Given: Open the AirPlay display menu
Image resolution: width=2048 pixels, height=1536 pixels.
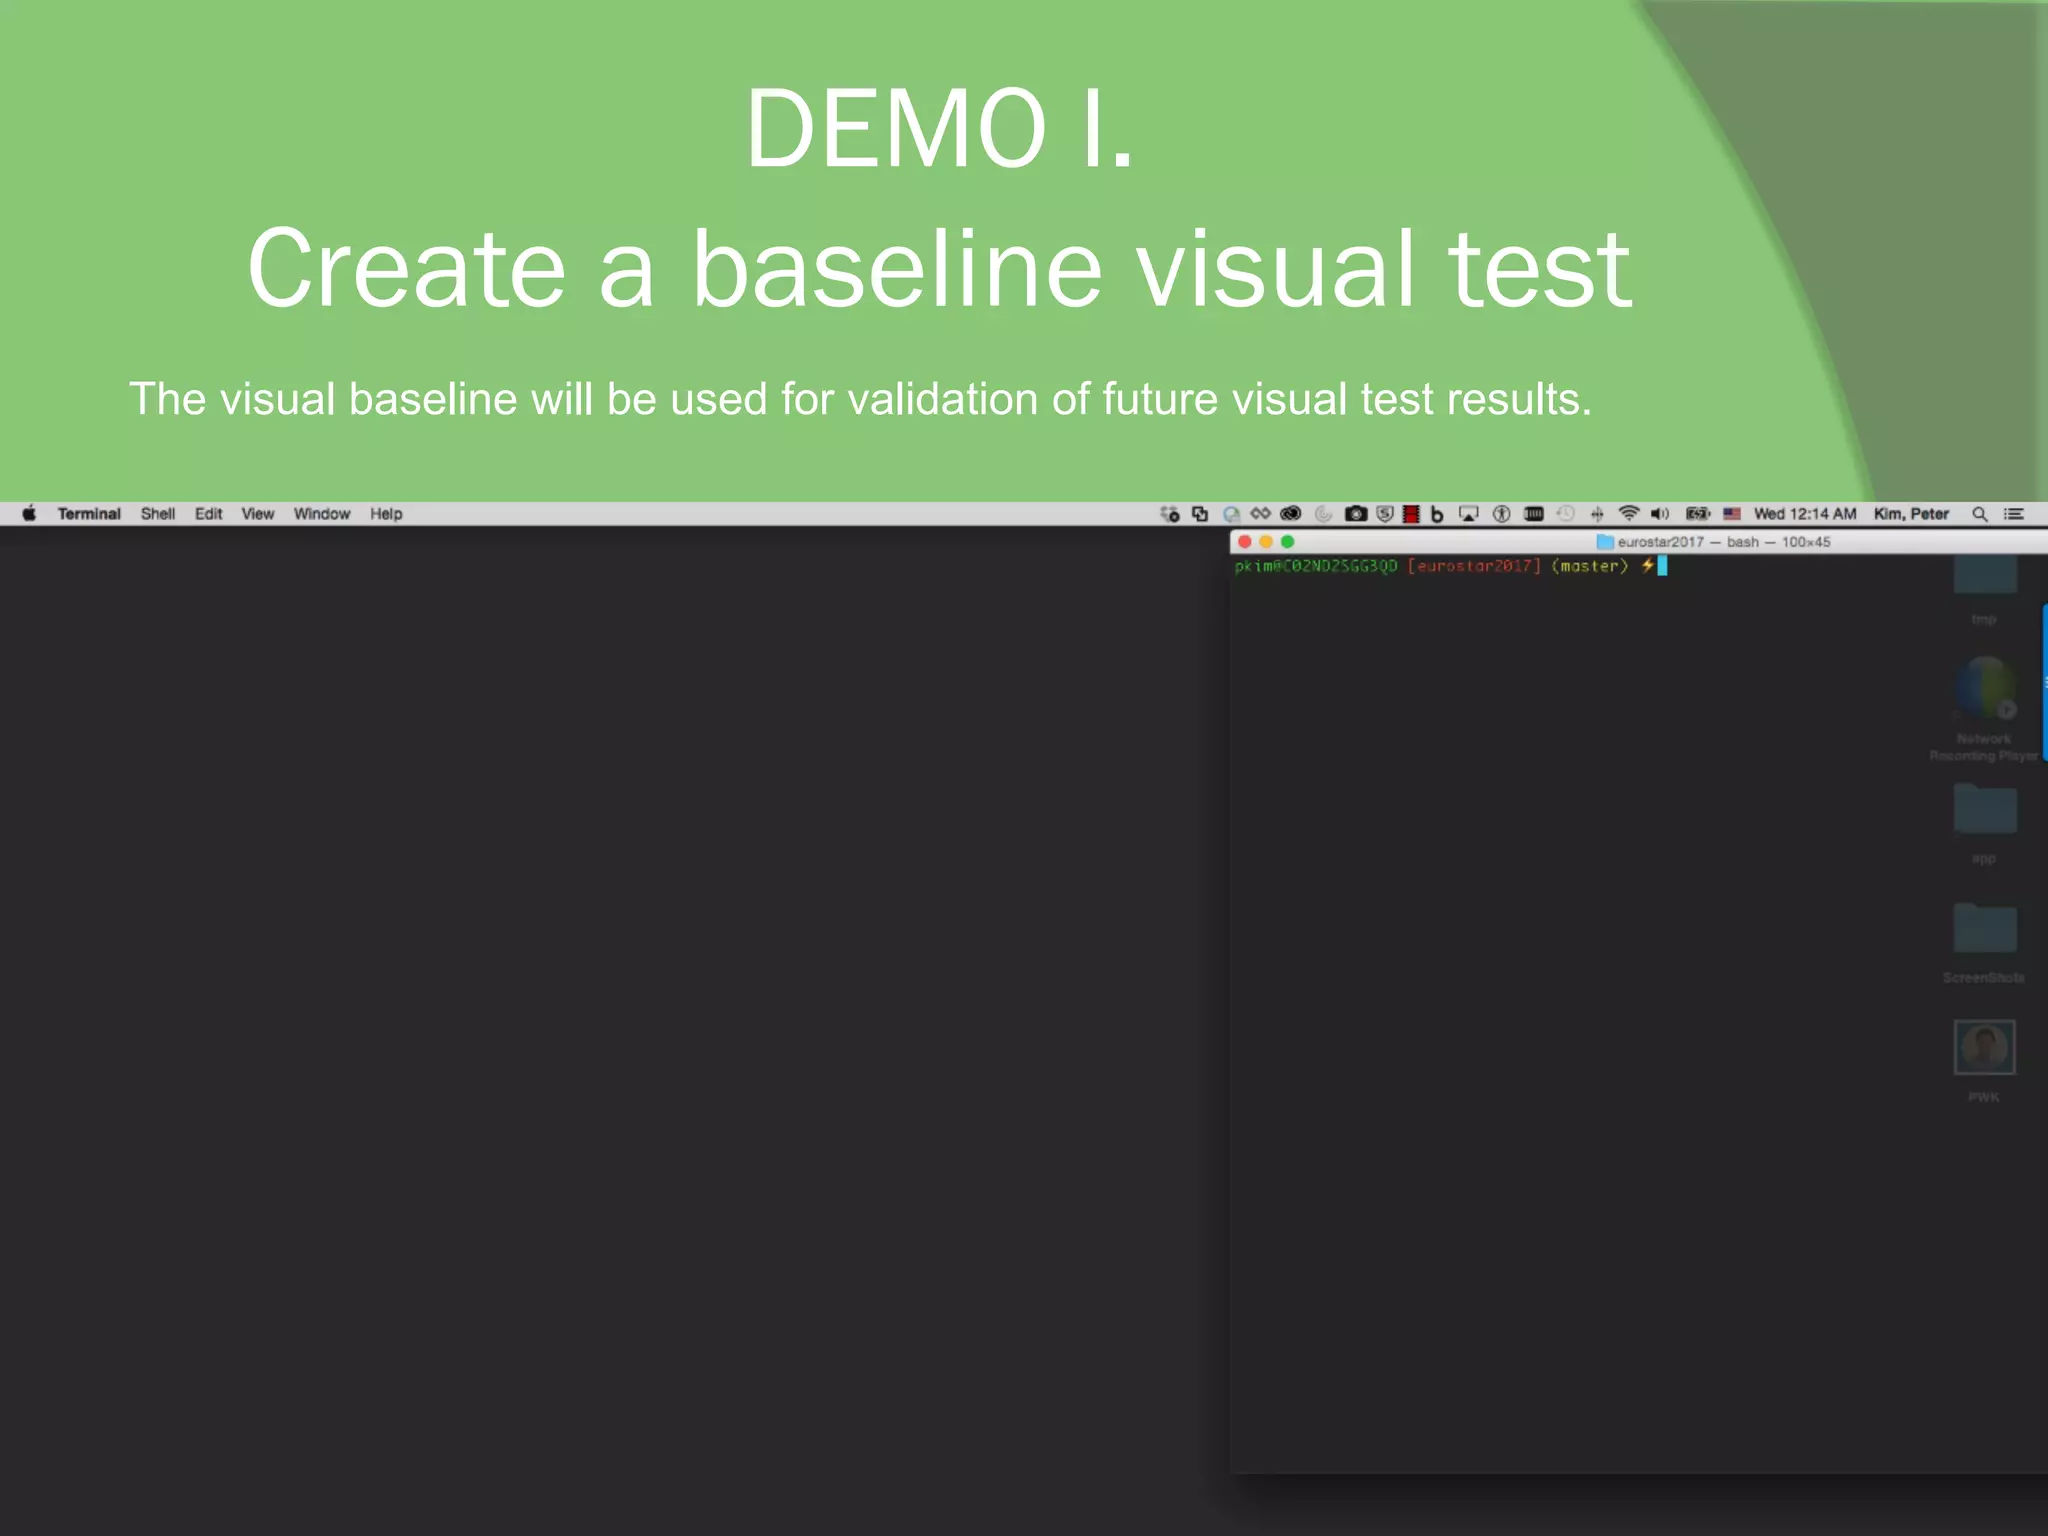Looking at the screenshot, I should pyautogui.click(x=1468, y=513).
